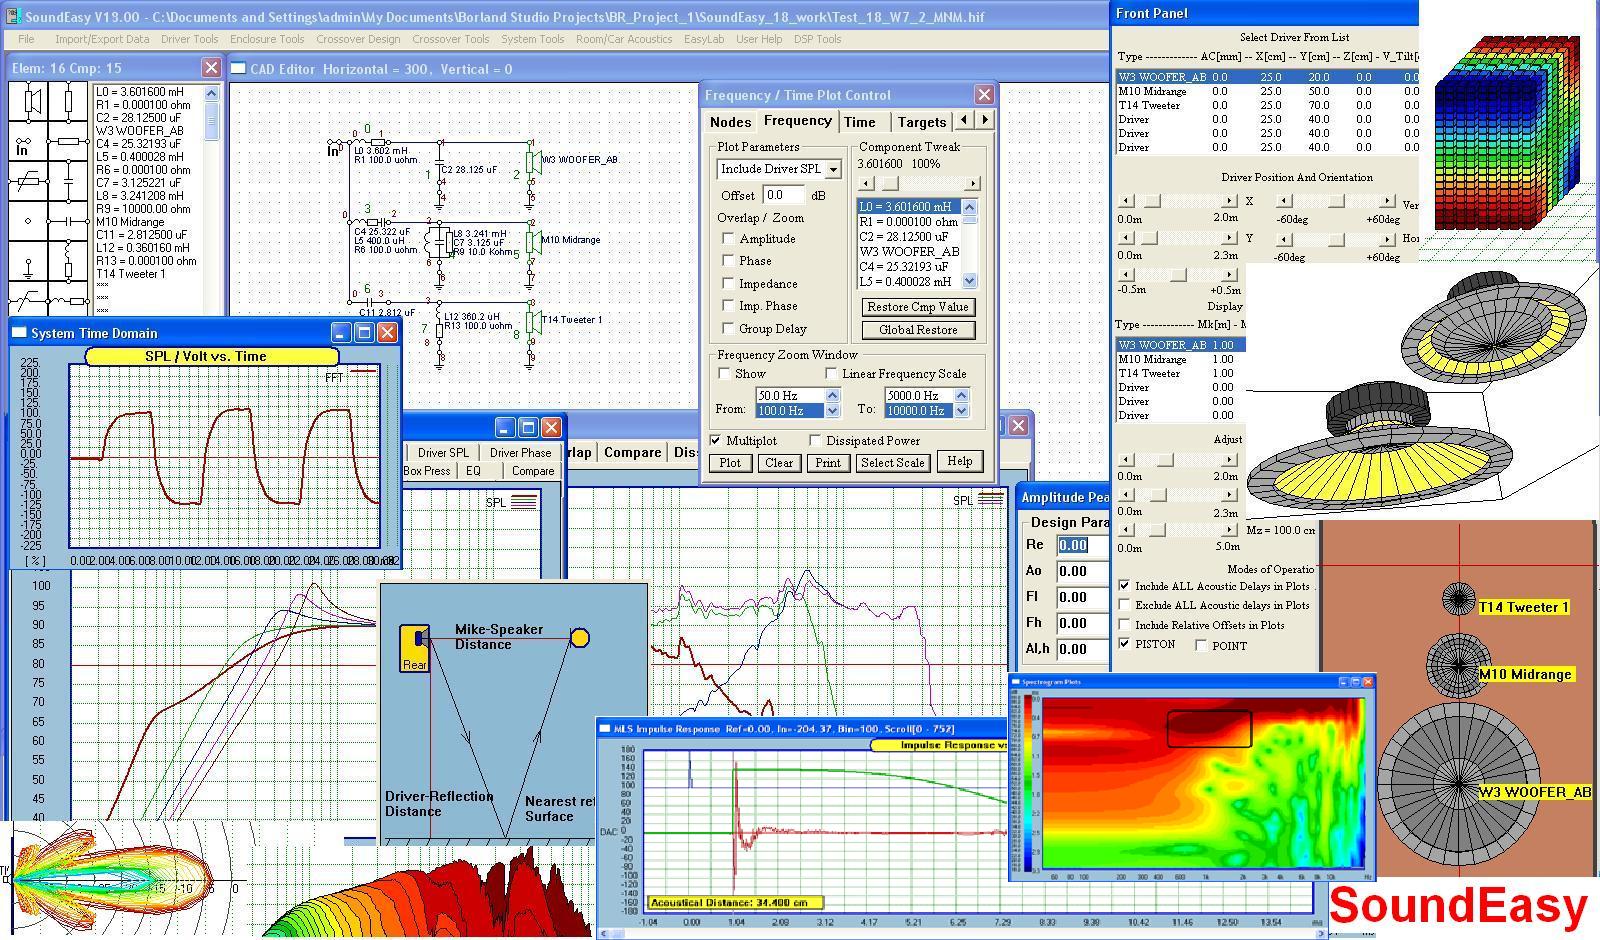Select 'T14 Tweeter' in Front Panel driver list
This screenshot has height=940, width=1600.
tap(1267, 105)
